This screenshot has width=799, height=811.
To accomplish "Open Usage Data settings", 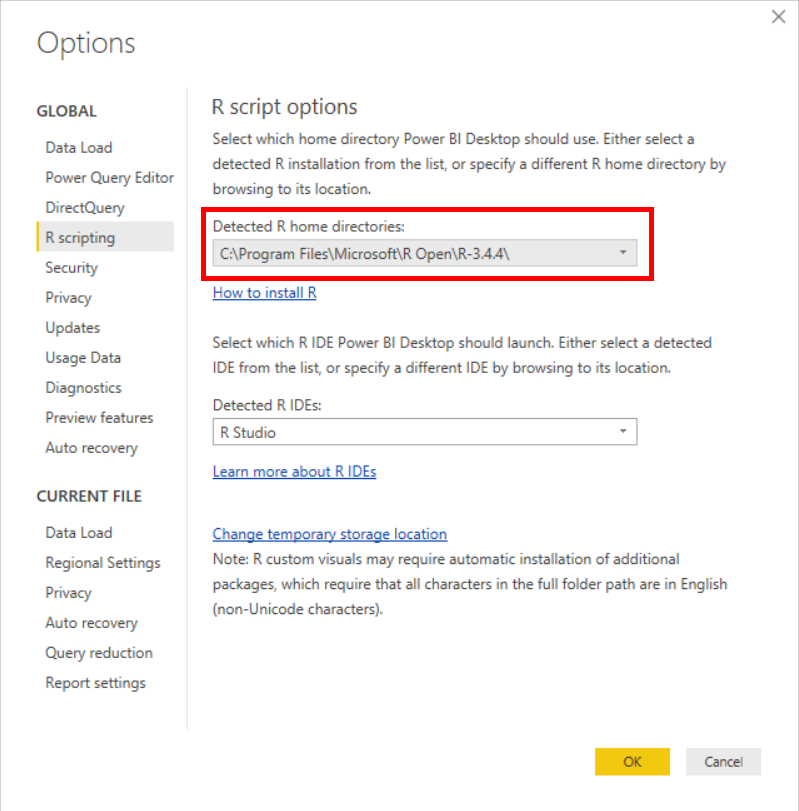I will click(x=83, y=357).
